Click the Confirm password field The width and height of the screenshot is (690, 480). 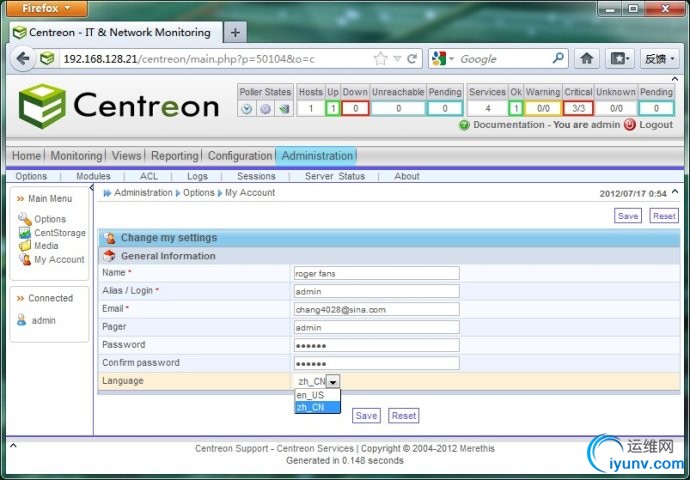(x=377, y=363)
